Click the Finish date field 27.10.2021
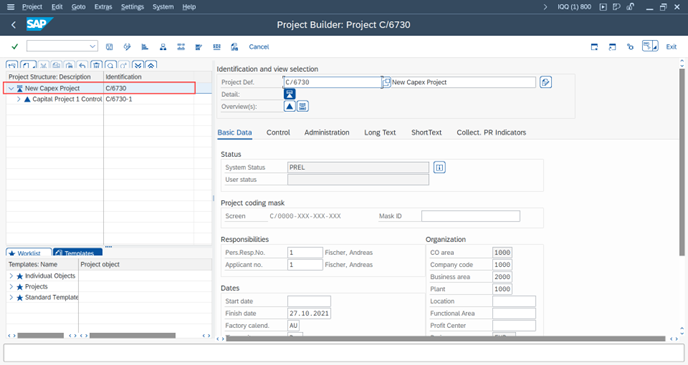This screenshot has width=688, height=365. click(x=309, y=313)
